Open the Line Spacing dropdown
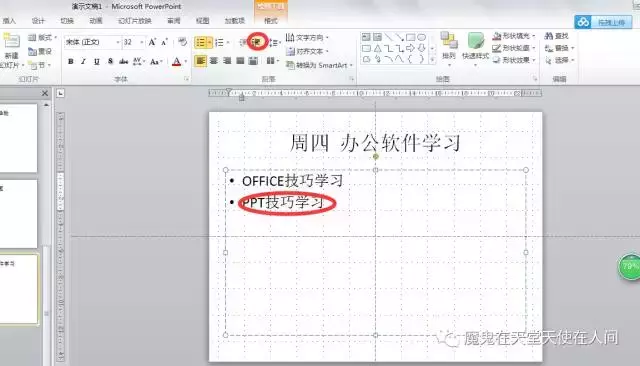The height and width of the screenshot is (366, 640). pos(275,42)
